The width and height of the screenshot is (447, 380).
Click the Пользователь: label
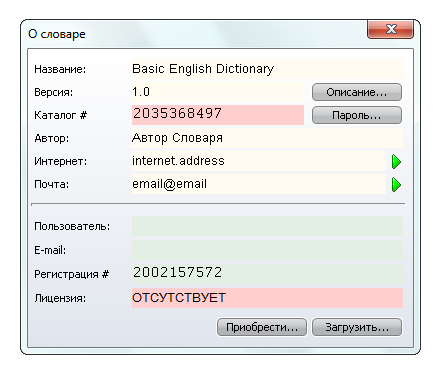coord(72,226)
